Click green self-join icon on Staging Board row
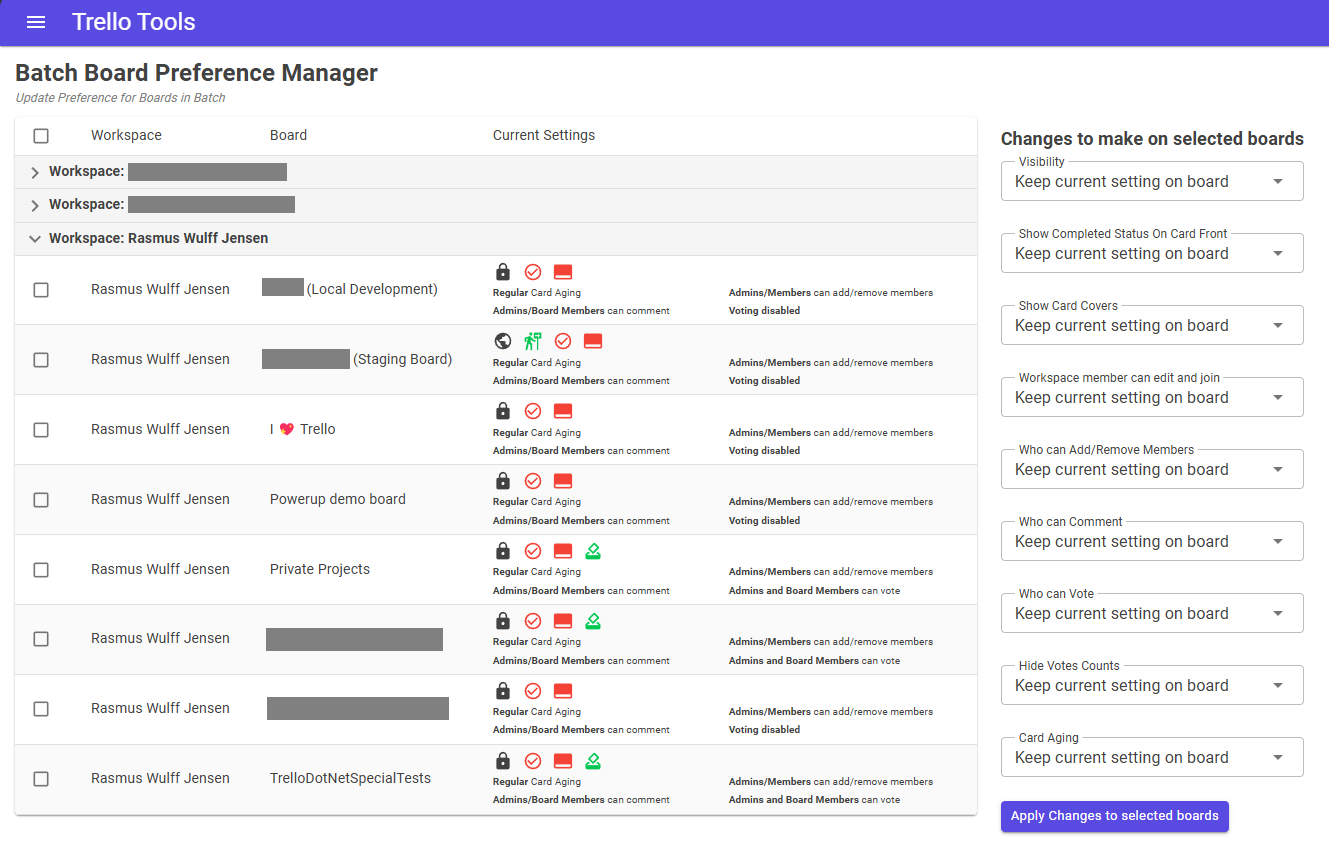 pyautogui.click(x=533, y=341)
